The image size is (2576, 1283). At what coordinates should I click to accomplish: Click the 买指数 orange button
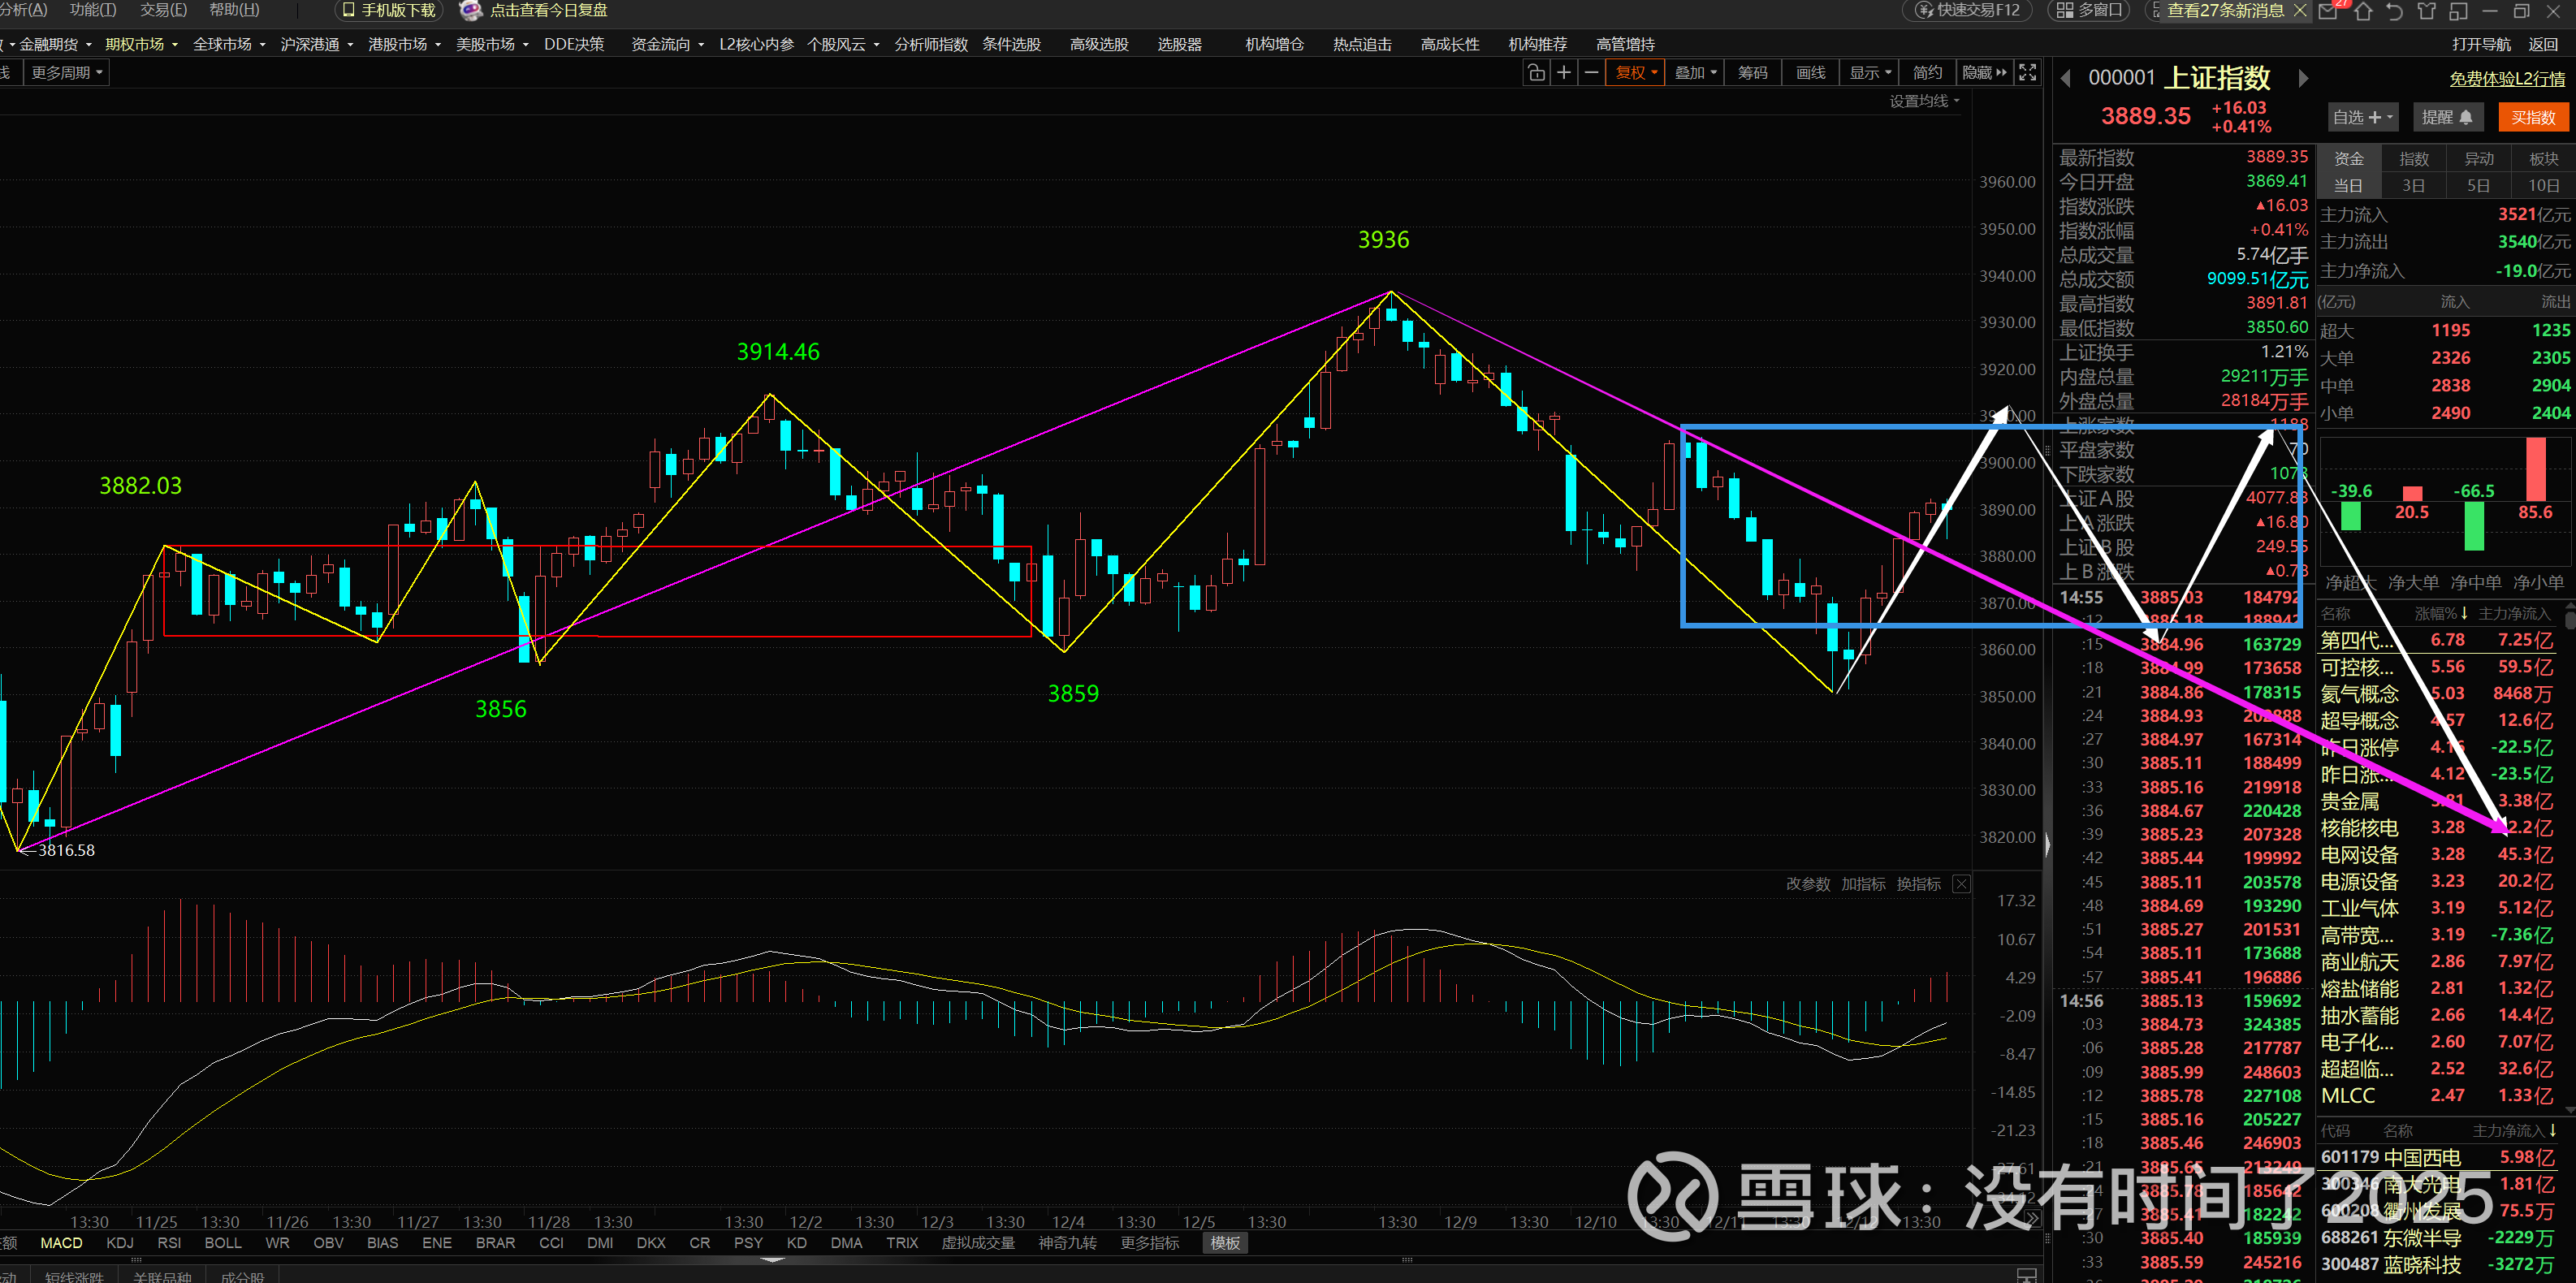2533,117
